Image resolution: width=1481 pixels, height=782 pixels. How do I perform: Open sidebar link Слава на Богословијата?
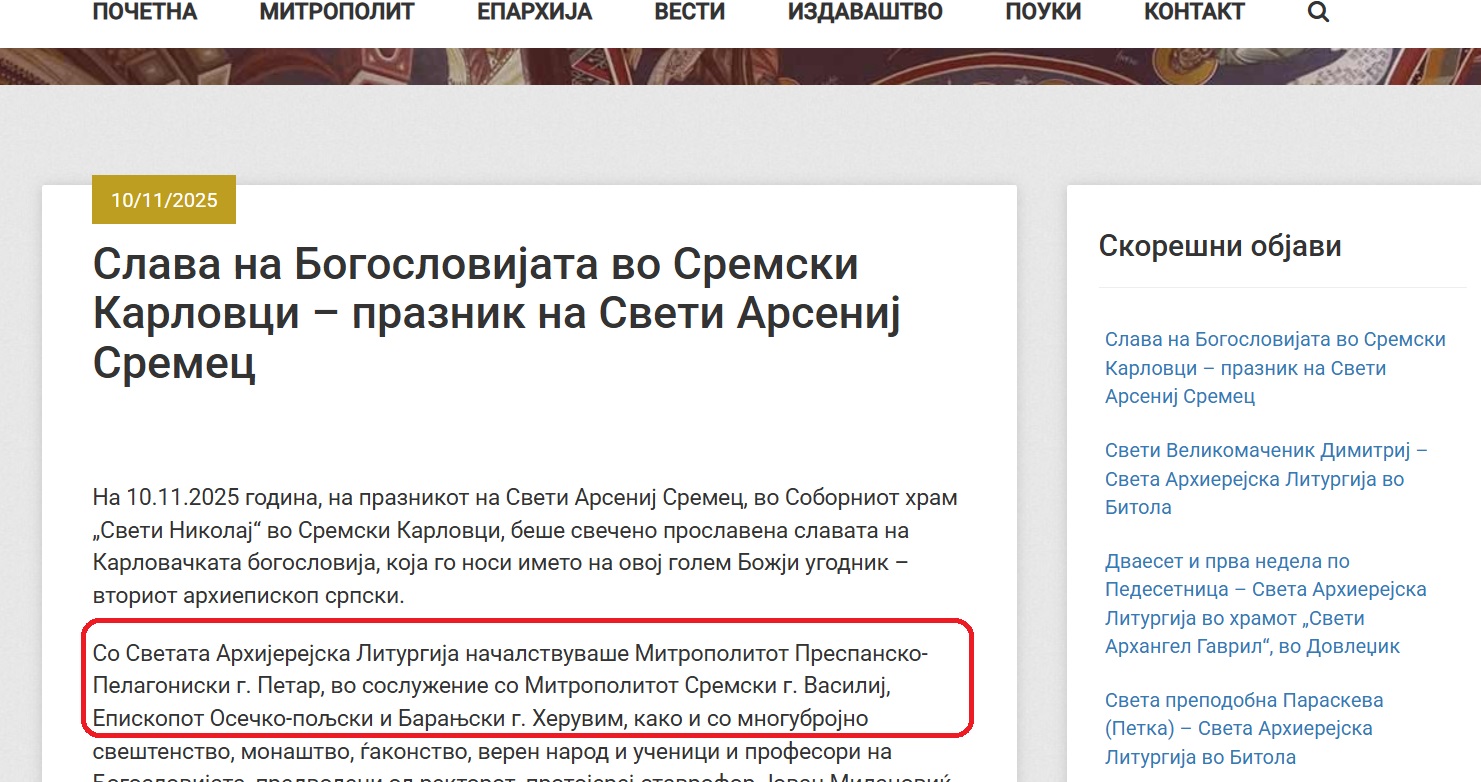pyautogui.click(x=1274, y=367)
